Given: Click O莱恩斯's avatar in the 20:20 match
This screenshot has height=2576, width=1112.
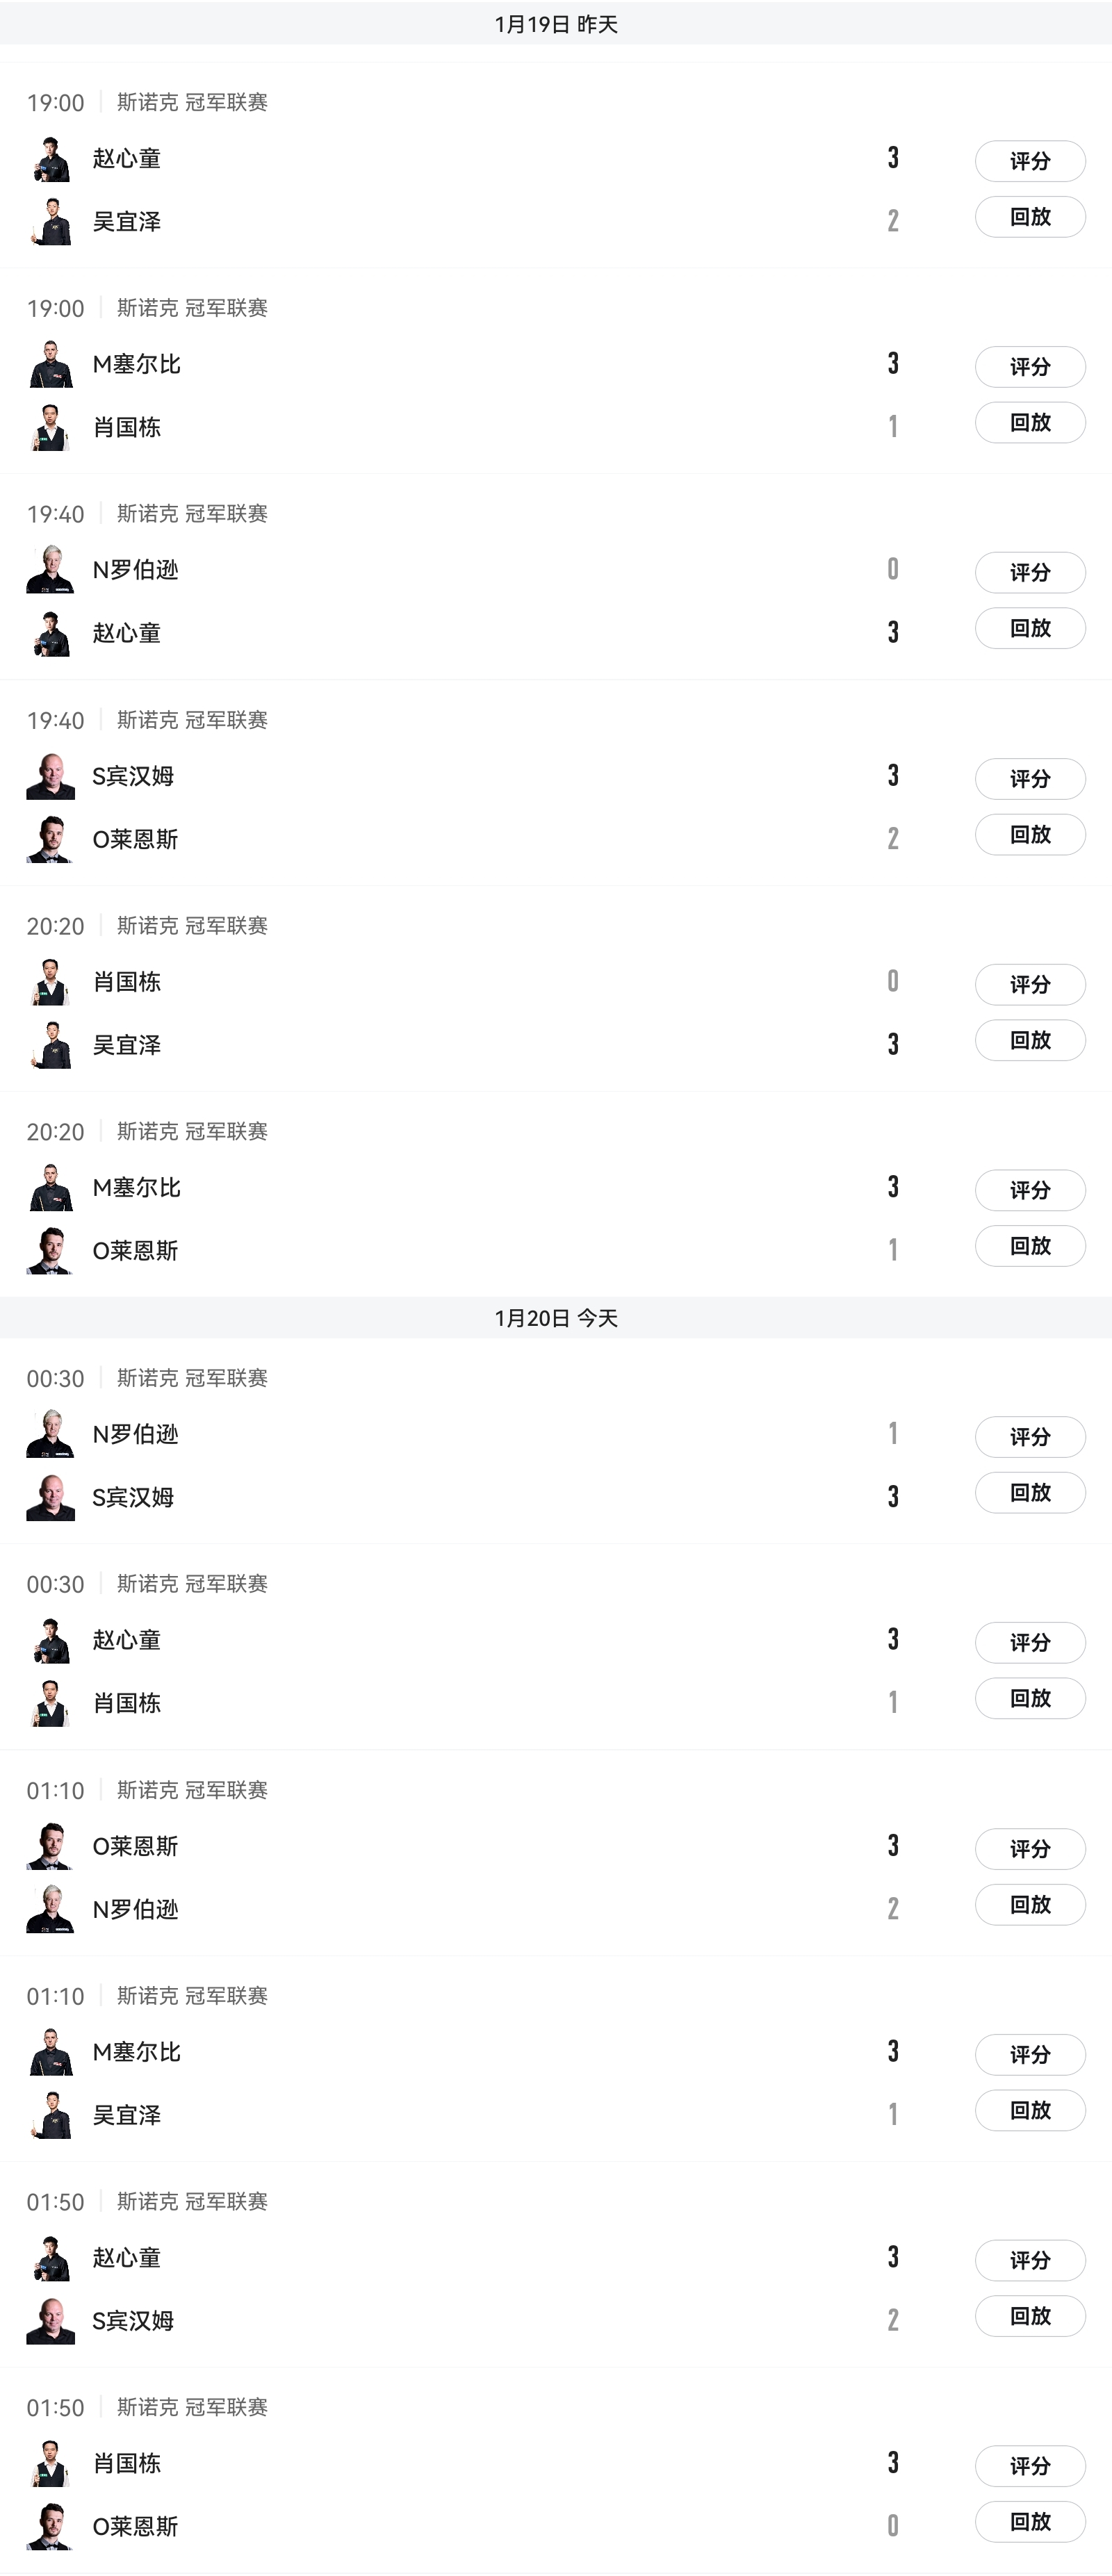Looking at the screenshot, I should (51, 1251).
